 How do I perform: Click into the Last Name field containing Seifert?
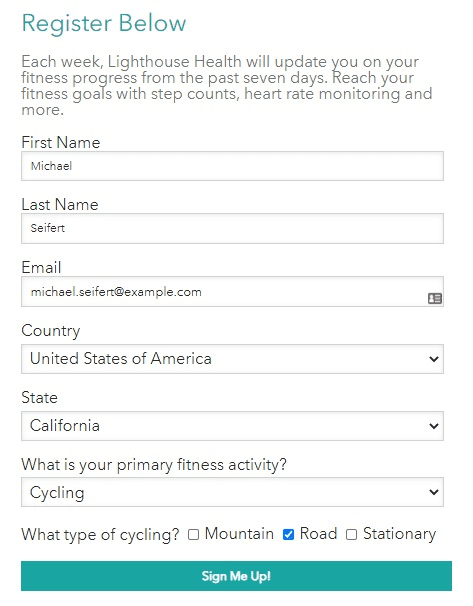[x=232, y=228]
